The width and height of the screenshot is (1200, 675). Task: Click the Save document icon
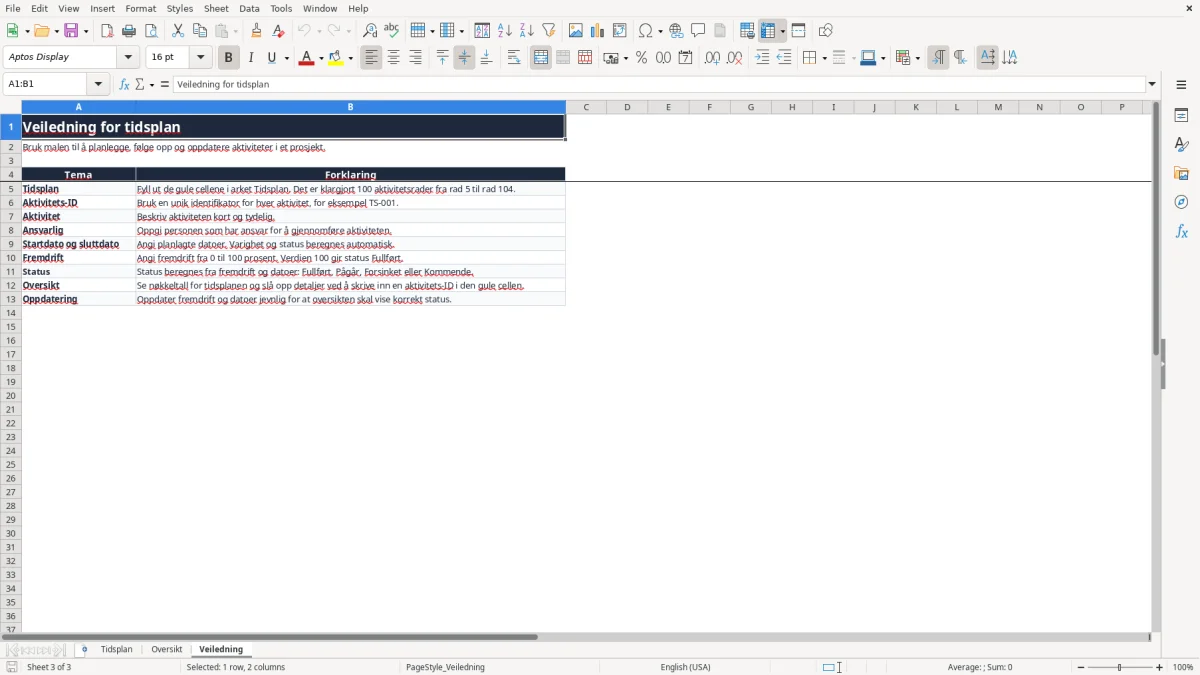click(x=71, y=31)
